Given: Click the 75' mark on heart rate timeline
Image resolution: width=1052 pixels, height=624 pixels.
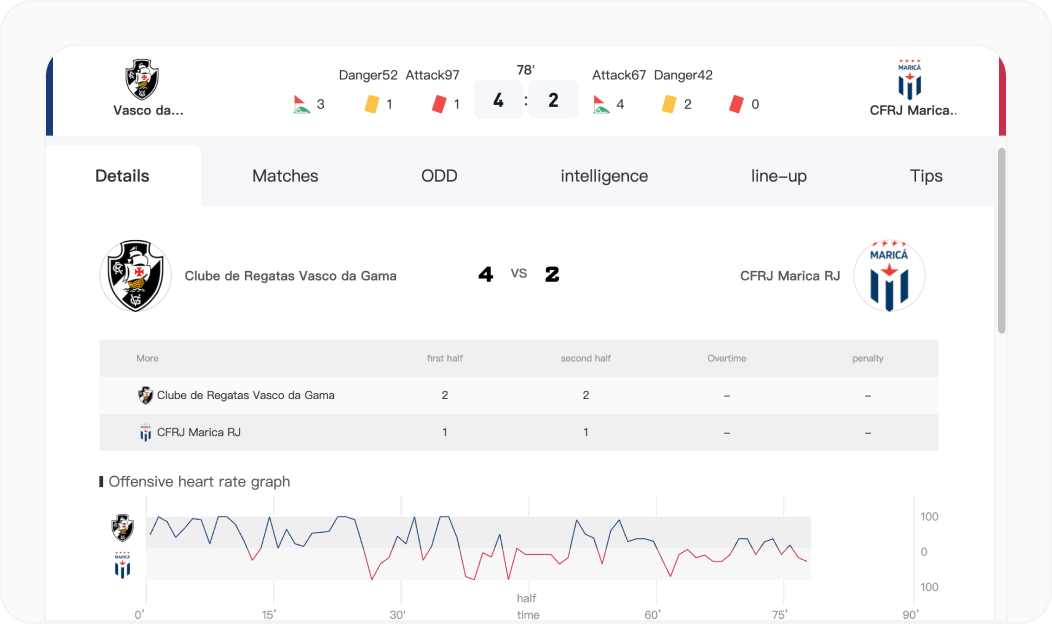Looking at the screenshot, I should [x=780, y=614].
